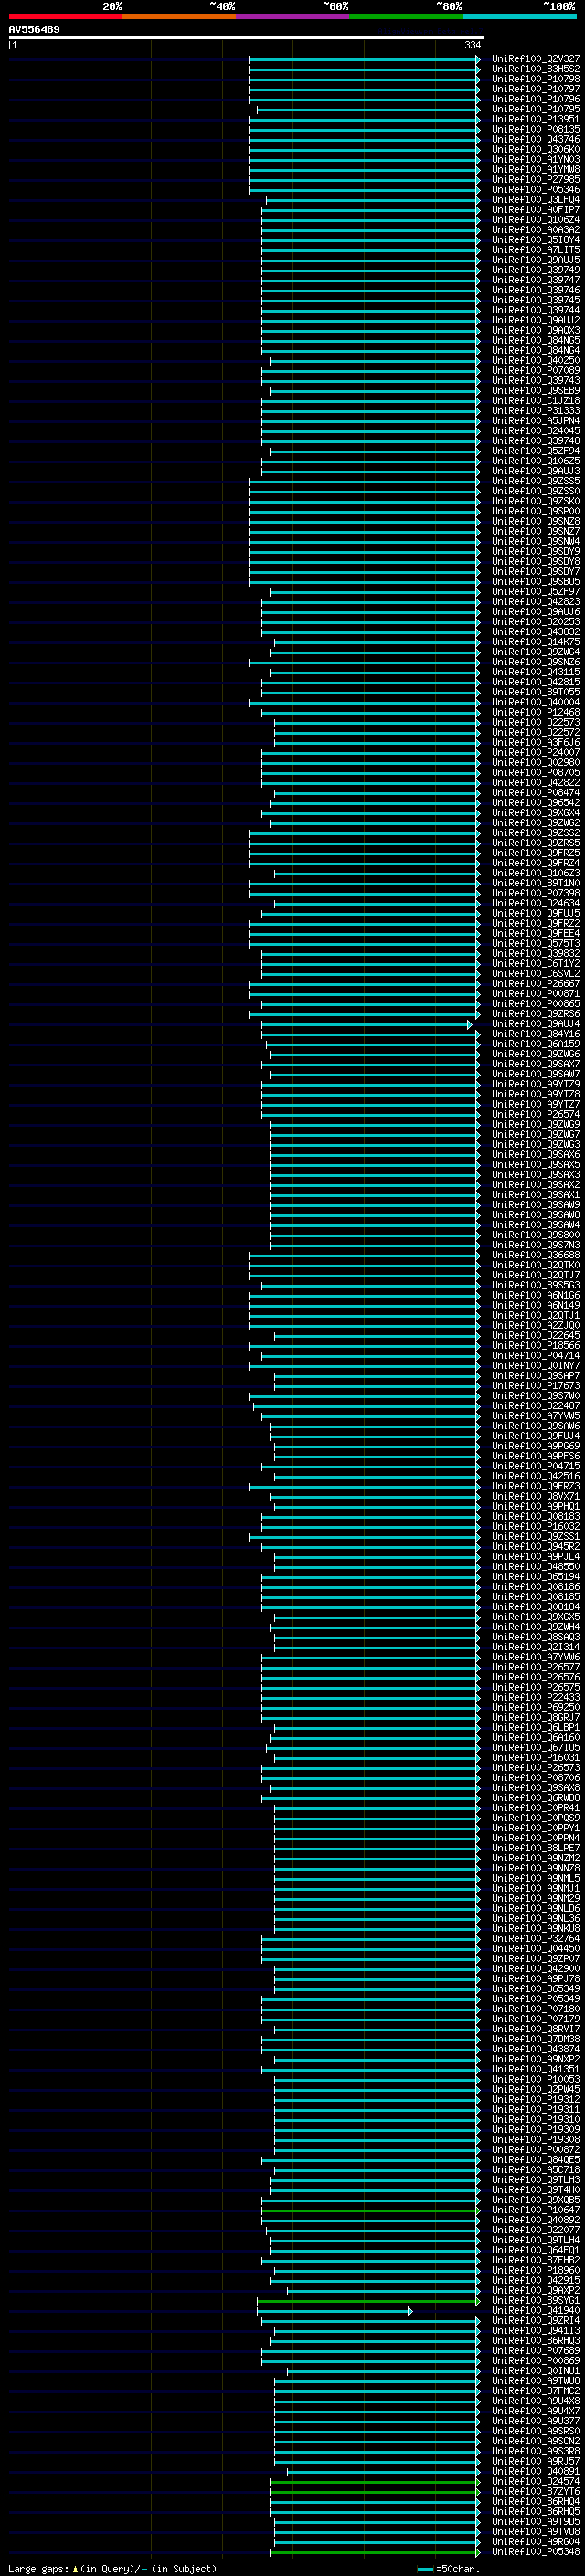Select hit label UniRef100_Q9S800
The width and height of the screenshot is (585, 2576).
(536, 1235)
